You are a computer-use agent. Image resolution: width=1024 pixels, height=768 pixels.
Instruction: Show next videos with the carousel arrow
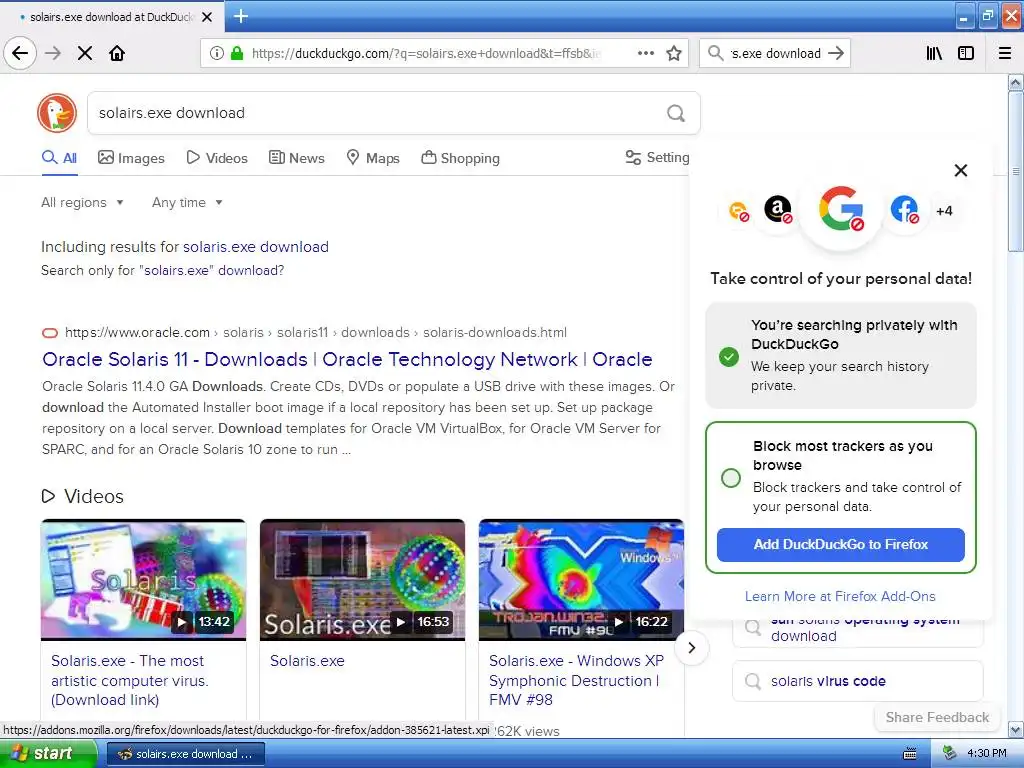pos(692,648)
